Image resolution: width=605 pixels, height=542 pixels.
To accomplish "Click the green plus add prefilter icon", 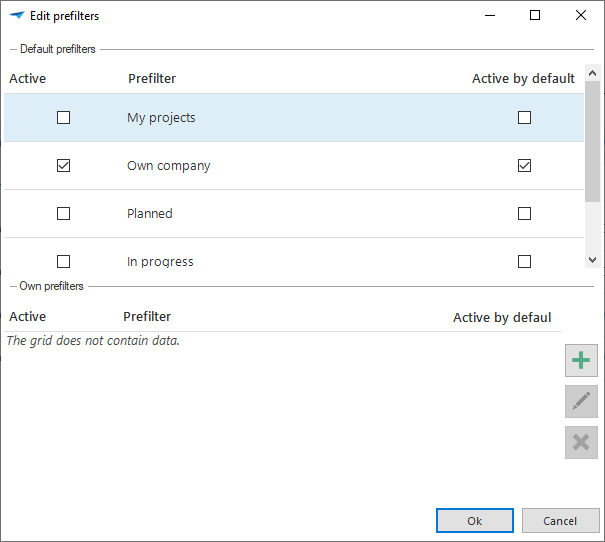I will [581, 361].
